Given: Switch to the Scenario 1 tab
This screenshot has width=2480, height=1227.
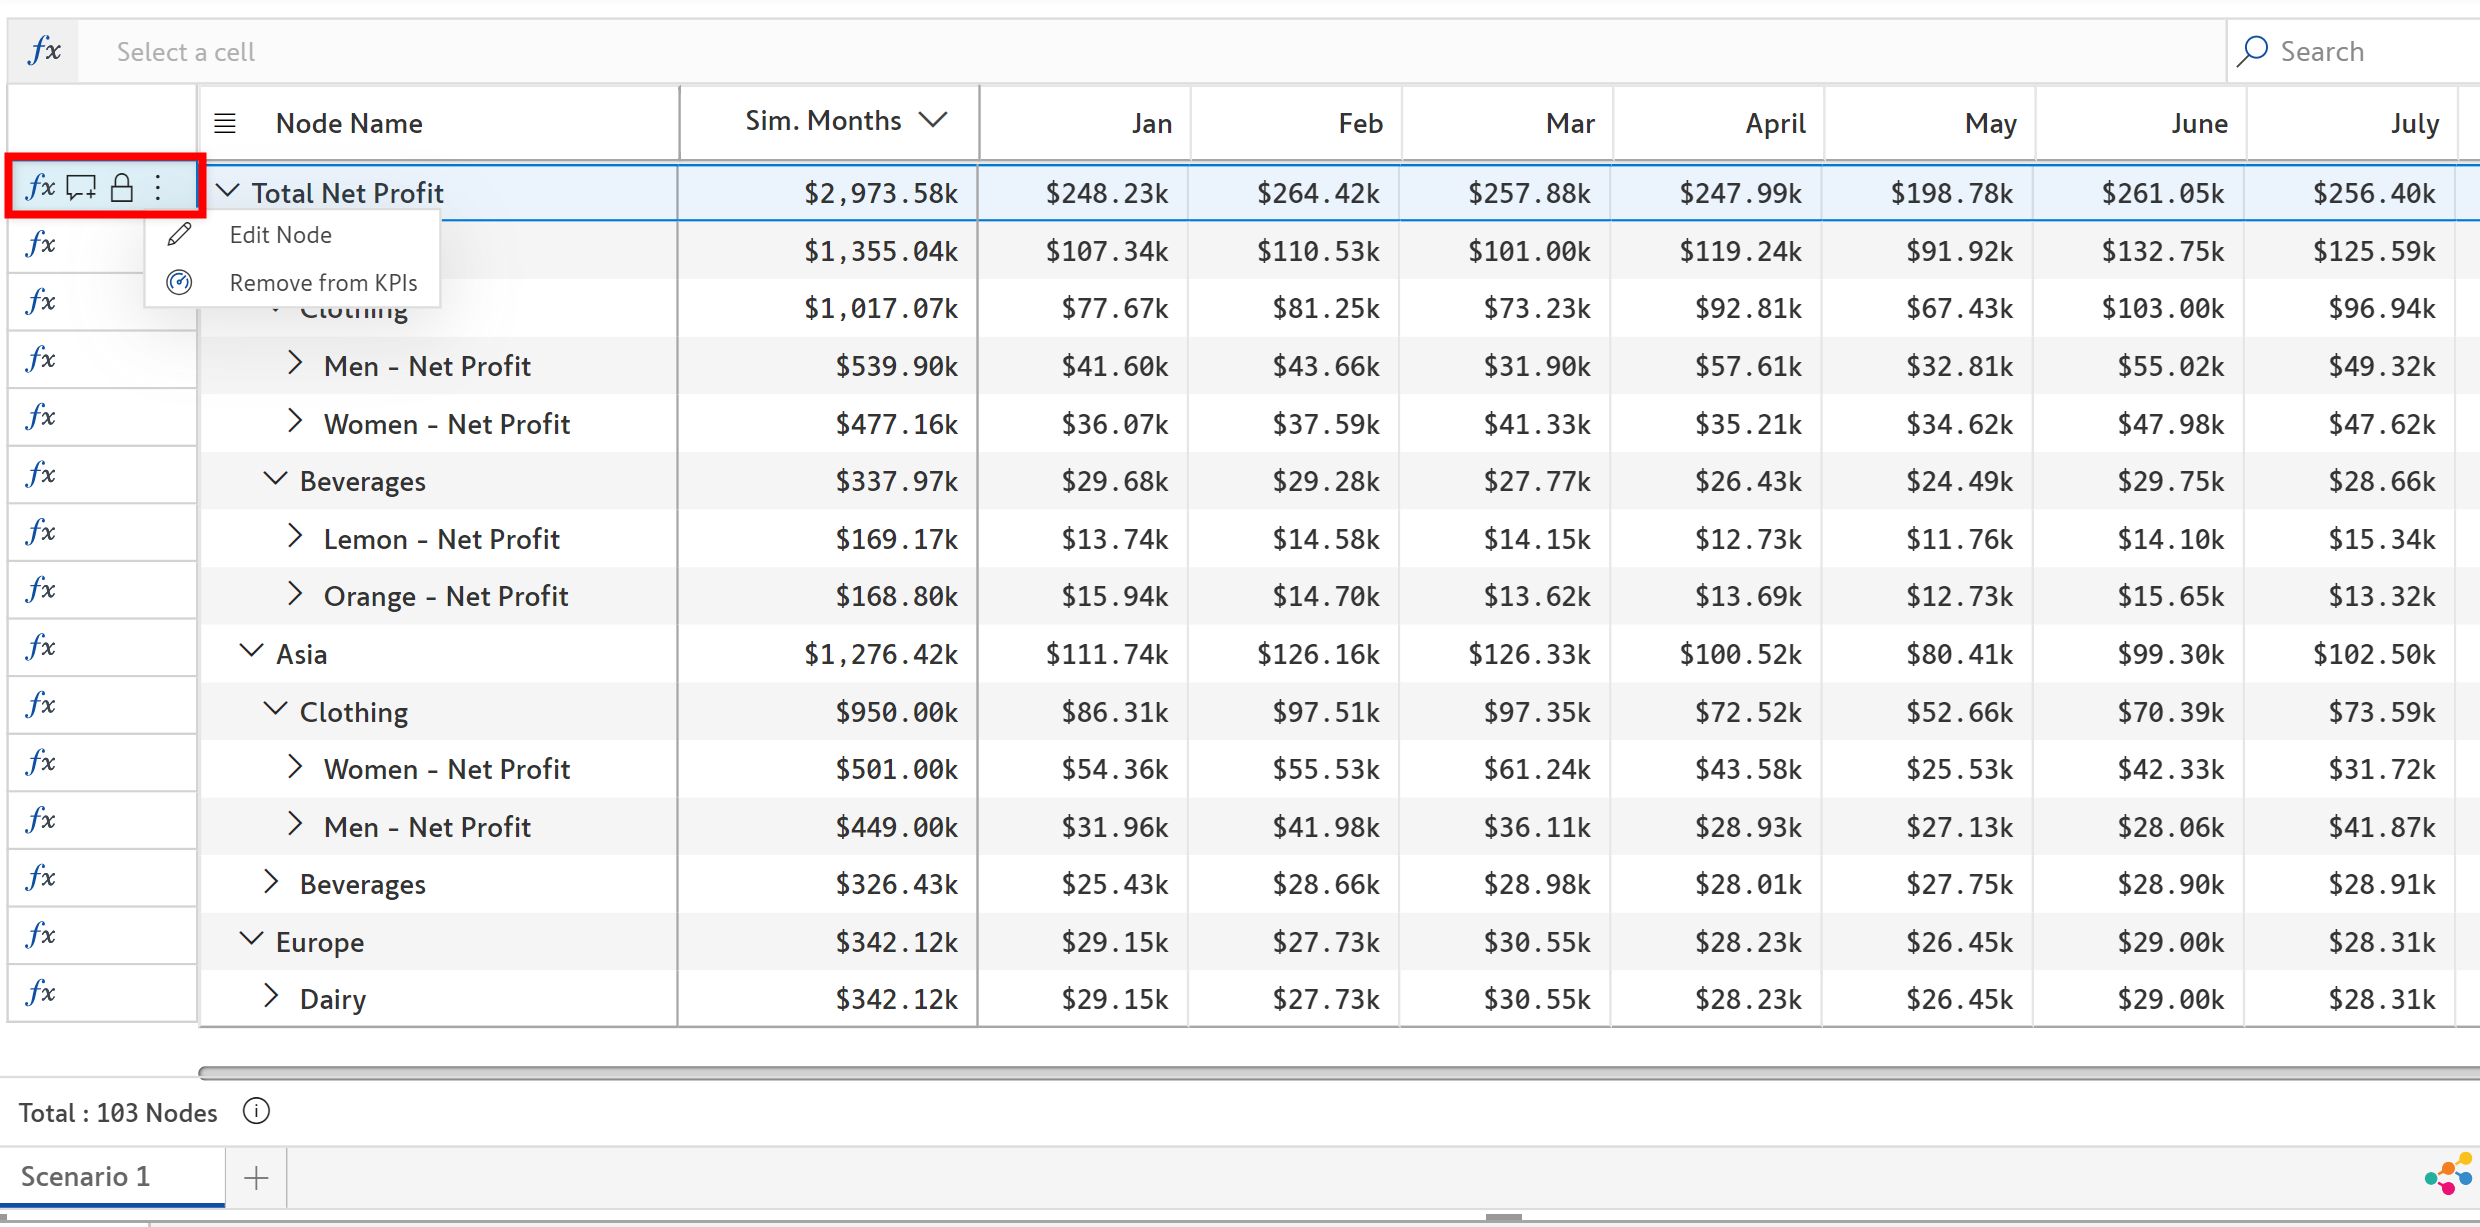Looking at the screenshot, I should point(86,1176).
